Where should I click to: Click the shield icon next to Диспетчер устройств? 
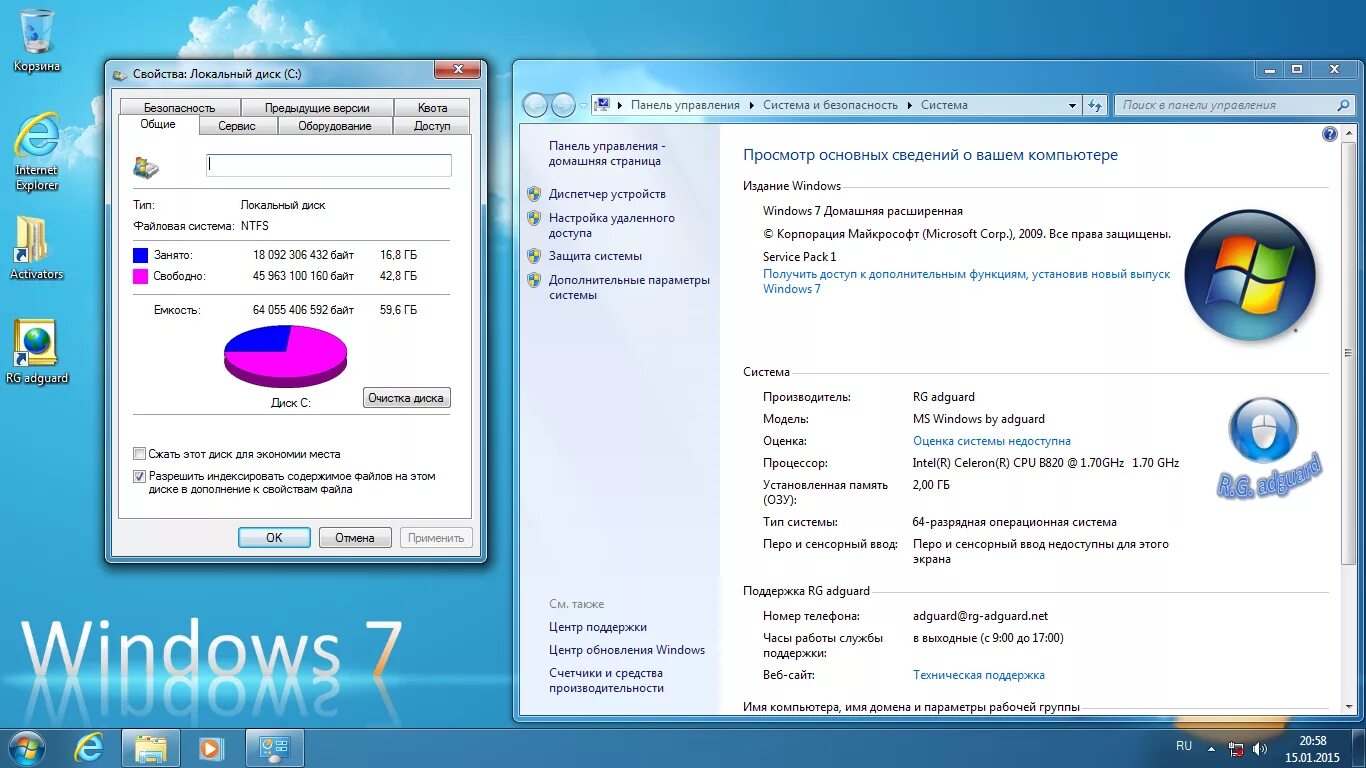point(534,194)
